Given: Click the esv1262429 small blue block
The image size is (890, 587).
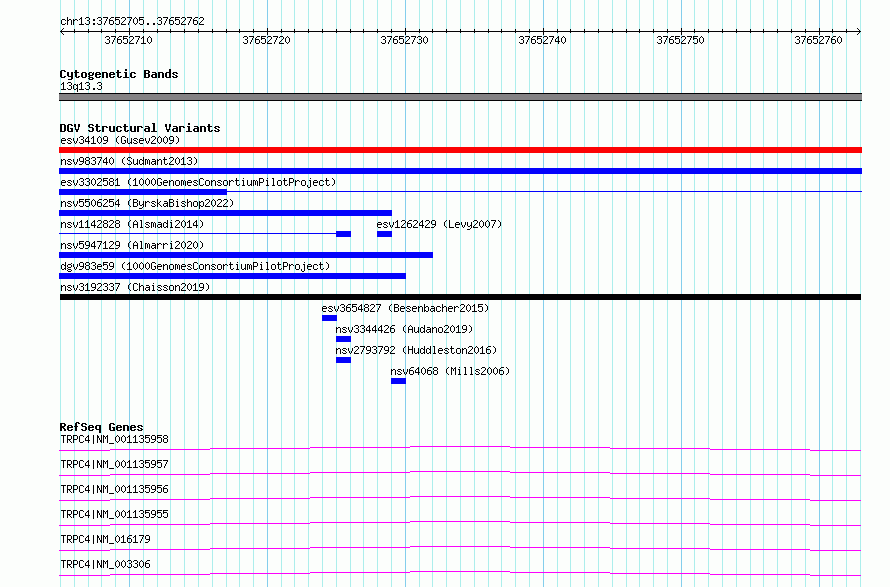Looking at the screenshot, I should (x=384, y=234).
